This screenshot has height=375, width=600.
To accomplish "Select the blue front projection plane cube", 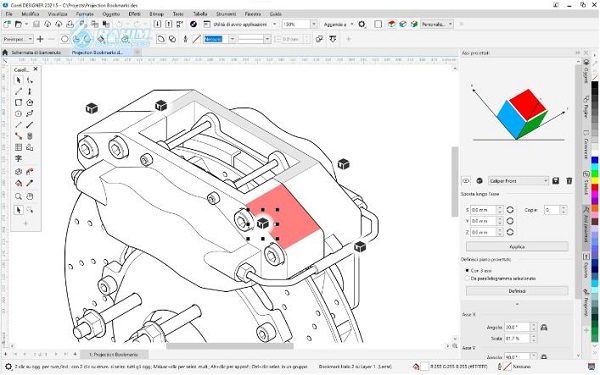I will tap(403, 24).
